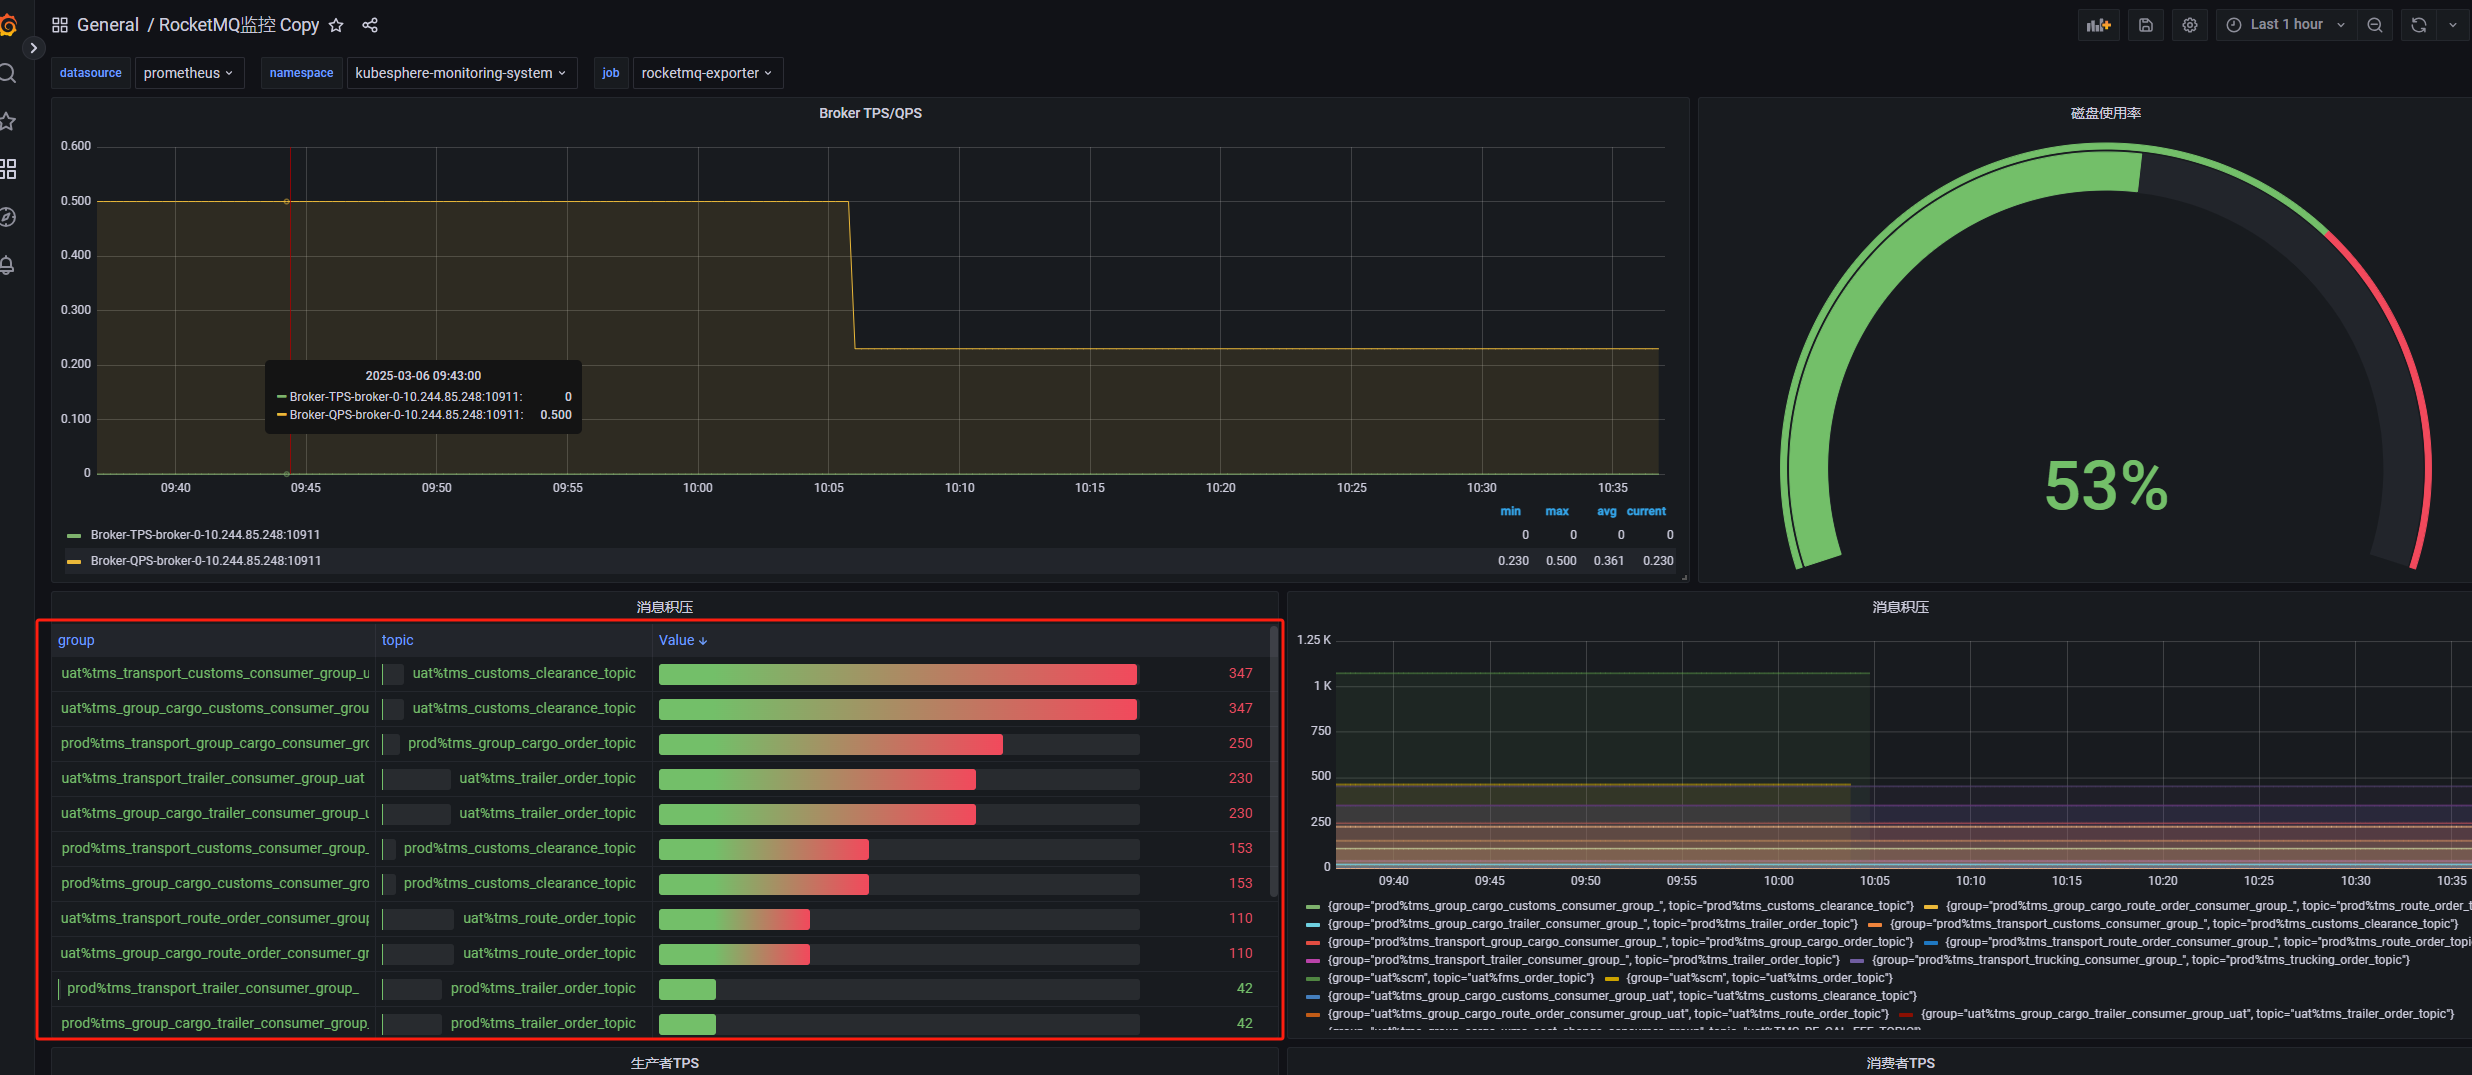Click the Grafana logo home icon

8,25
